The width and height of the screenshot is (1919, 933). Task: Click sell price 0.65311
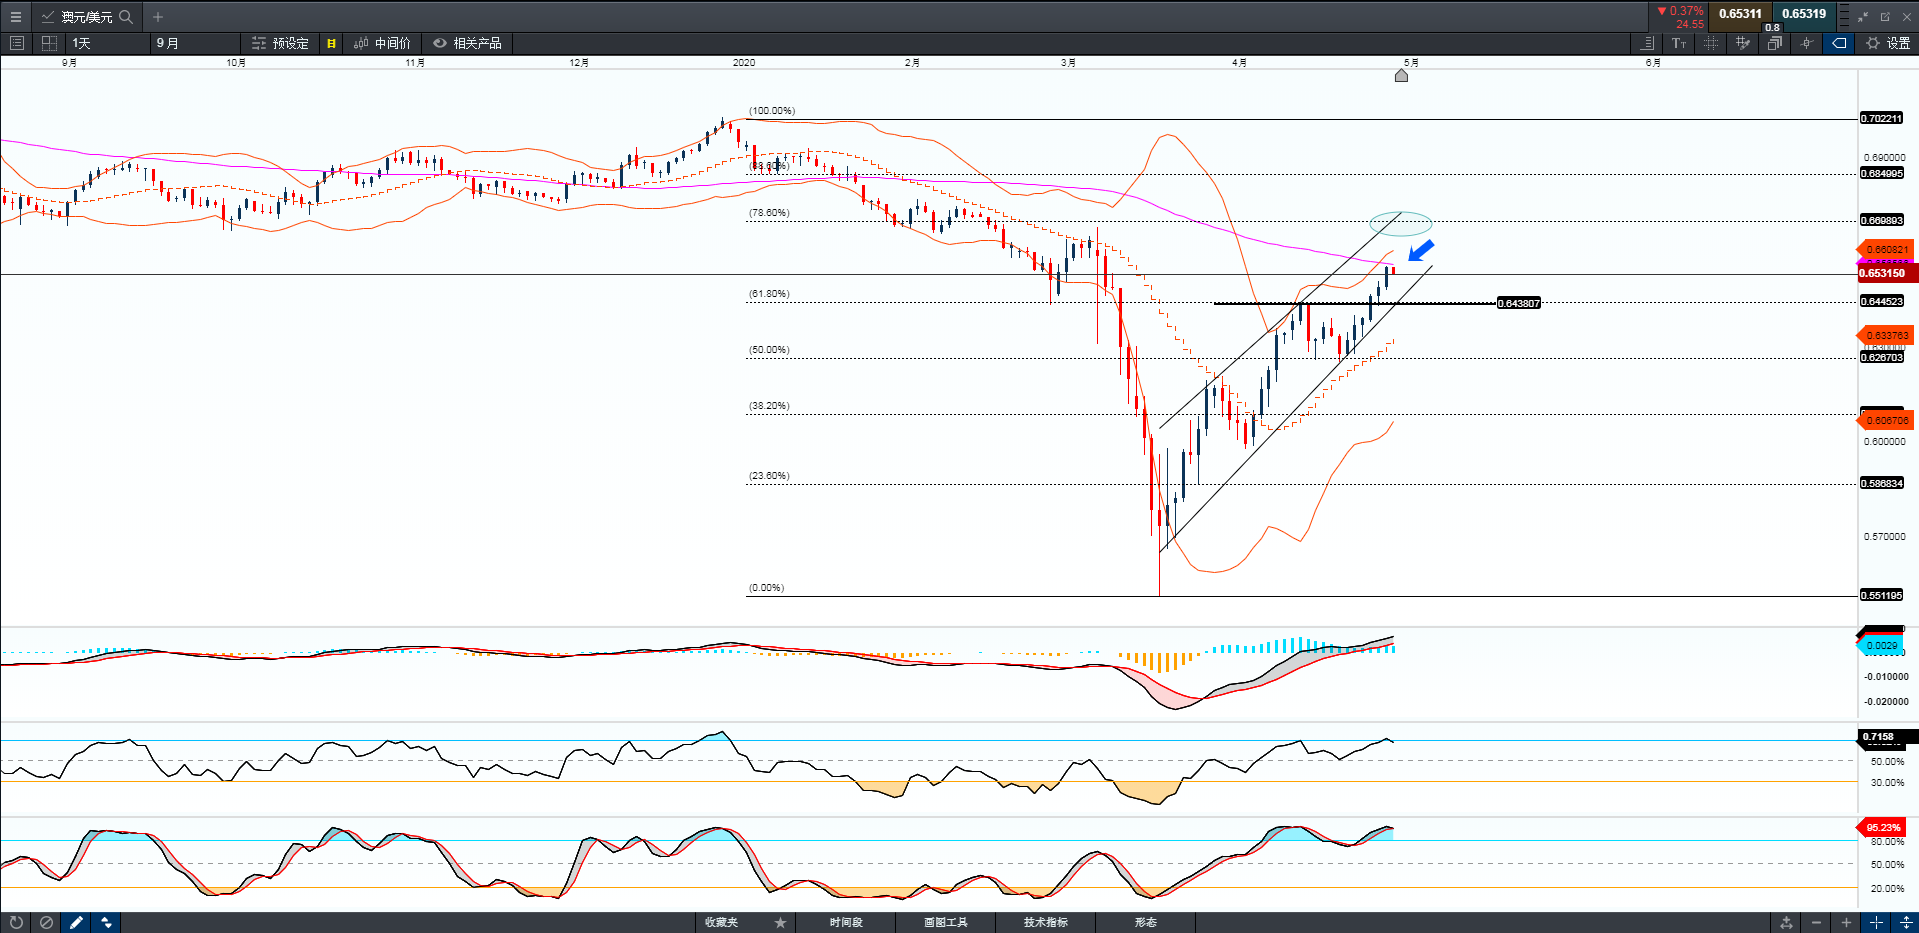tap(1740, 14)
